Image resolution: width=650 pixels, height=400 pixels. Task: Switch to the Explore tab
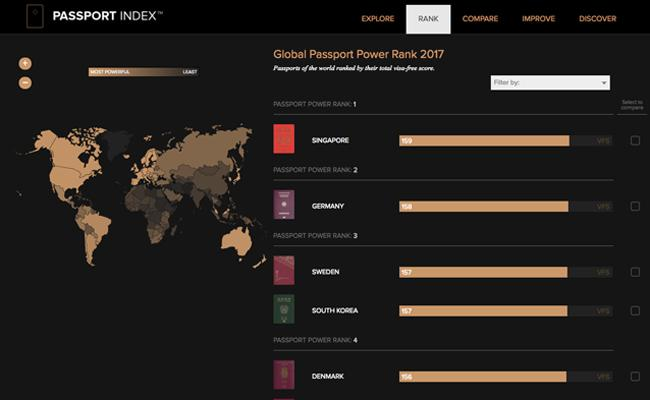(x=377, y=18)
